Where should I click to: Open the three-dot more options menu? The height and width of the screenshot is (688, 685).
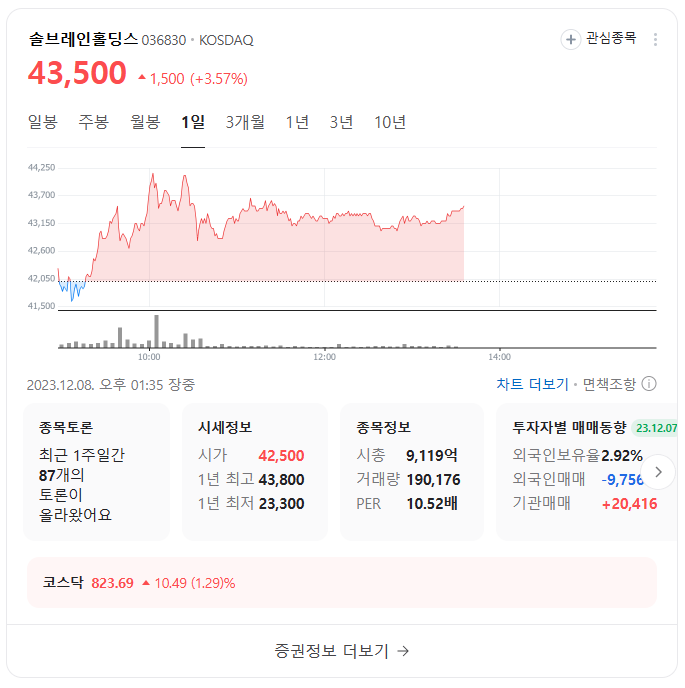coord(655,39)
